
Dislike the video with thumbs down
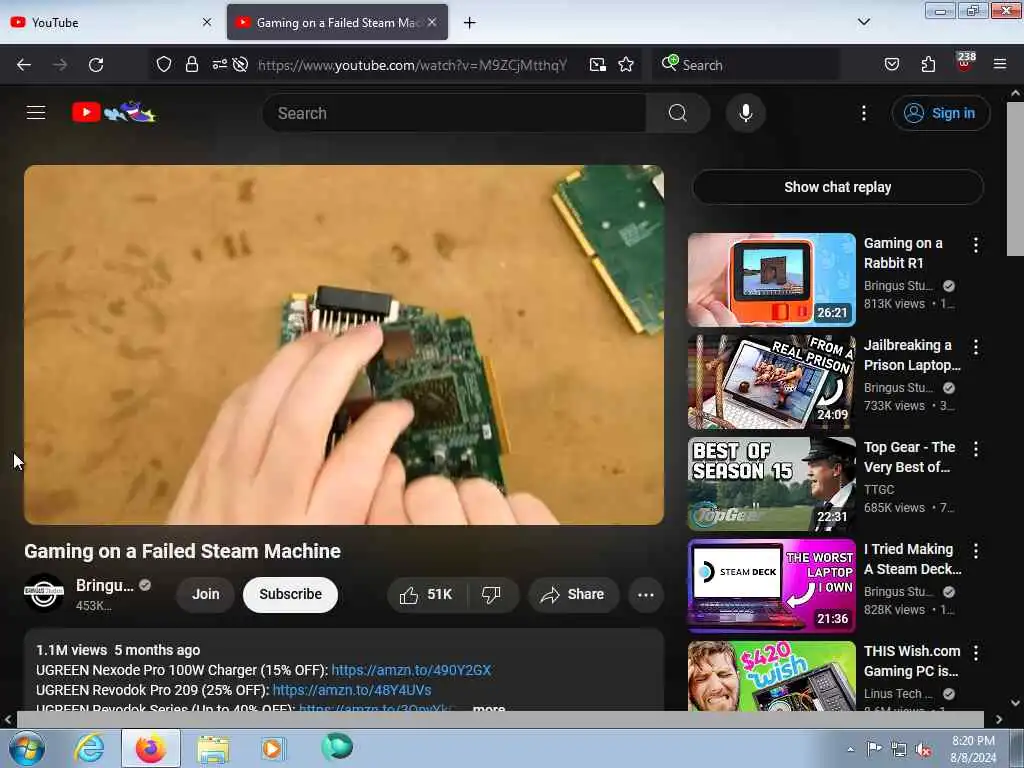point(491,594)
